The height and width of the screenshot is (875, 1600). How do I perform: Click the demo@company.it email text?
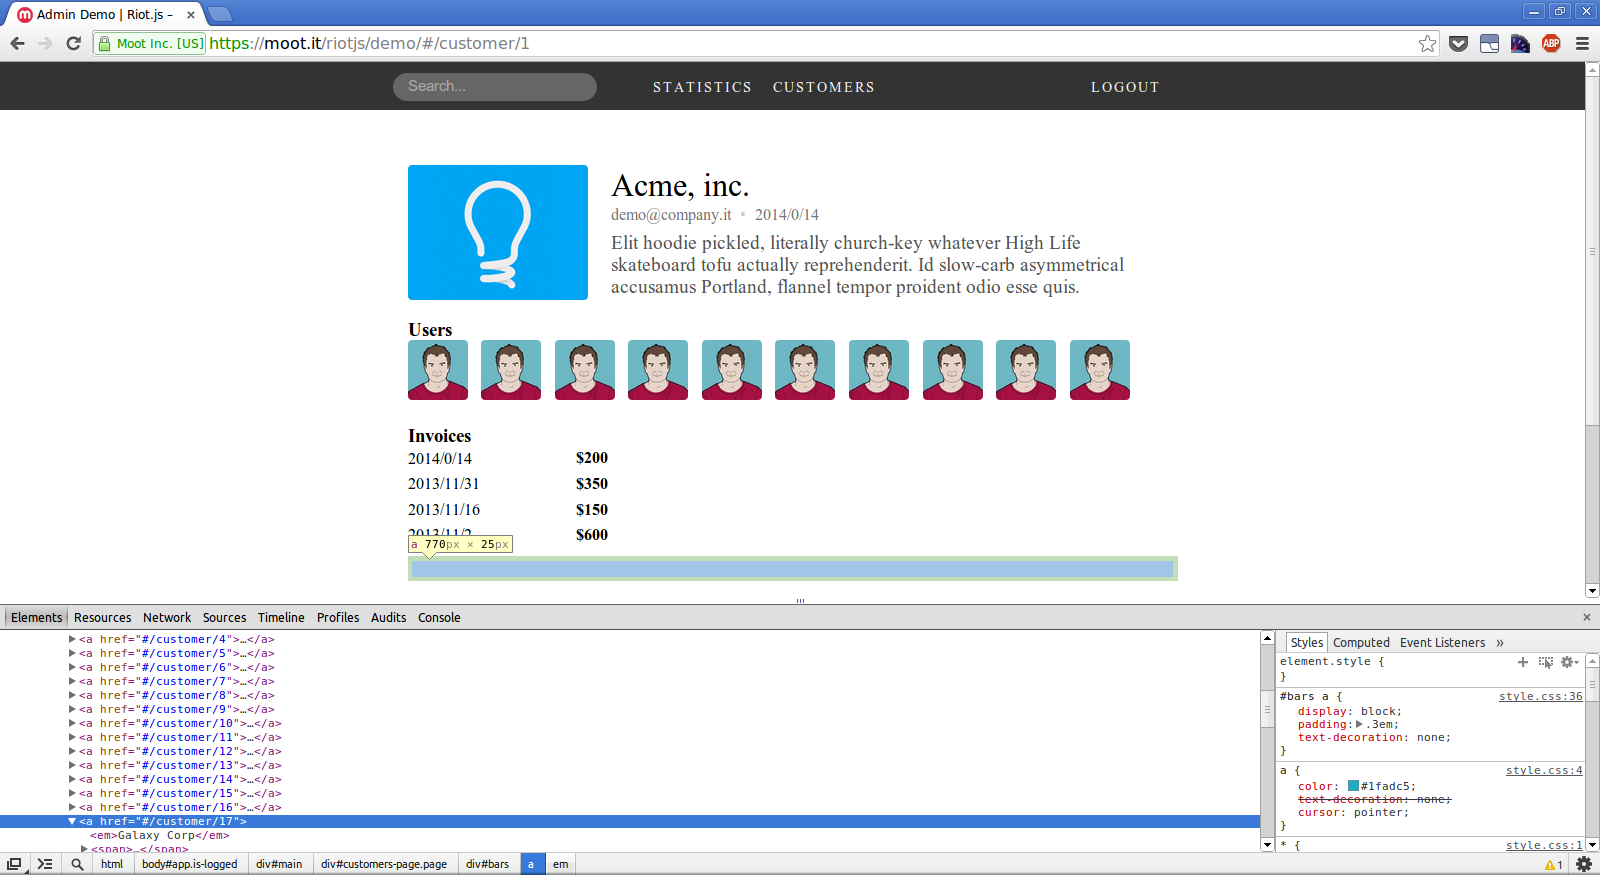671,215
